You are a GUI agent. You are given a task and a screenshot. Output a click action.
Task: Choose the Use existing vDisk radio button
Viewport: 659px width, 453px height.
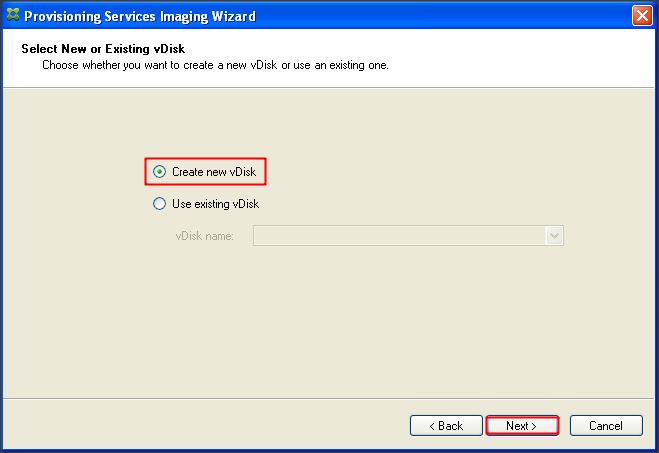click(159, 204)
